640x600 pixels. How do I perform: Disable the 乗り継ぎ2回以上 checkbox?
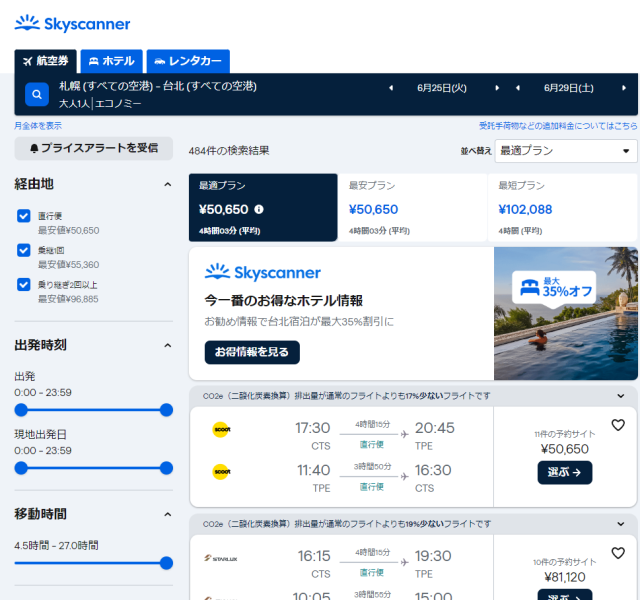pyautogui.click(x=24, y=284)
